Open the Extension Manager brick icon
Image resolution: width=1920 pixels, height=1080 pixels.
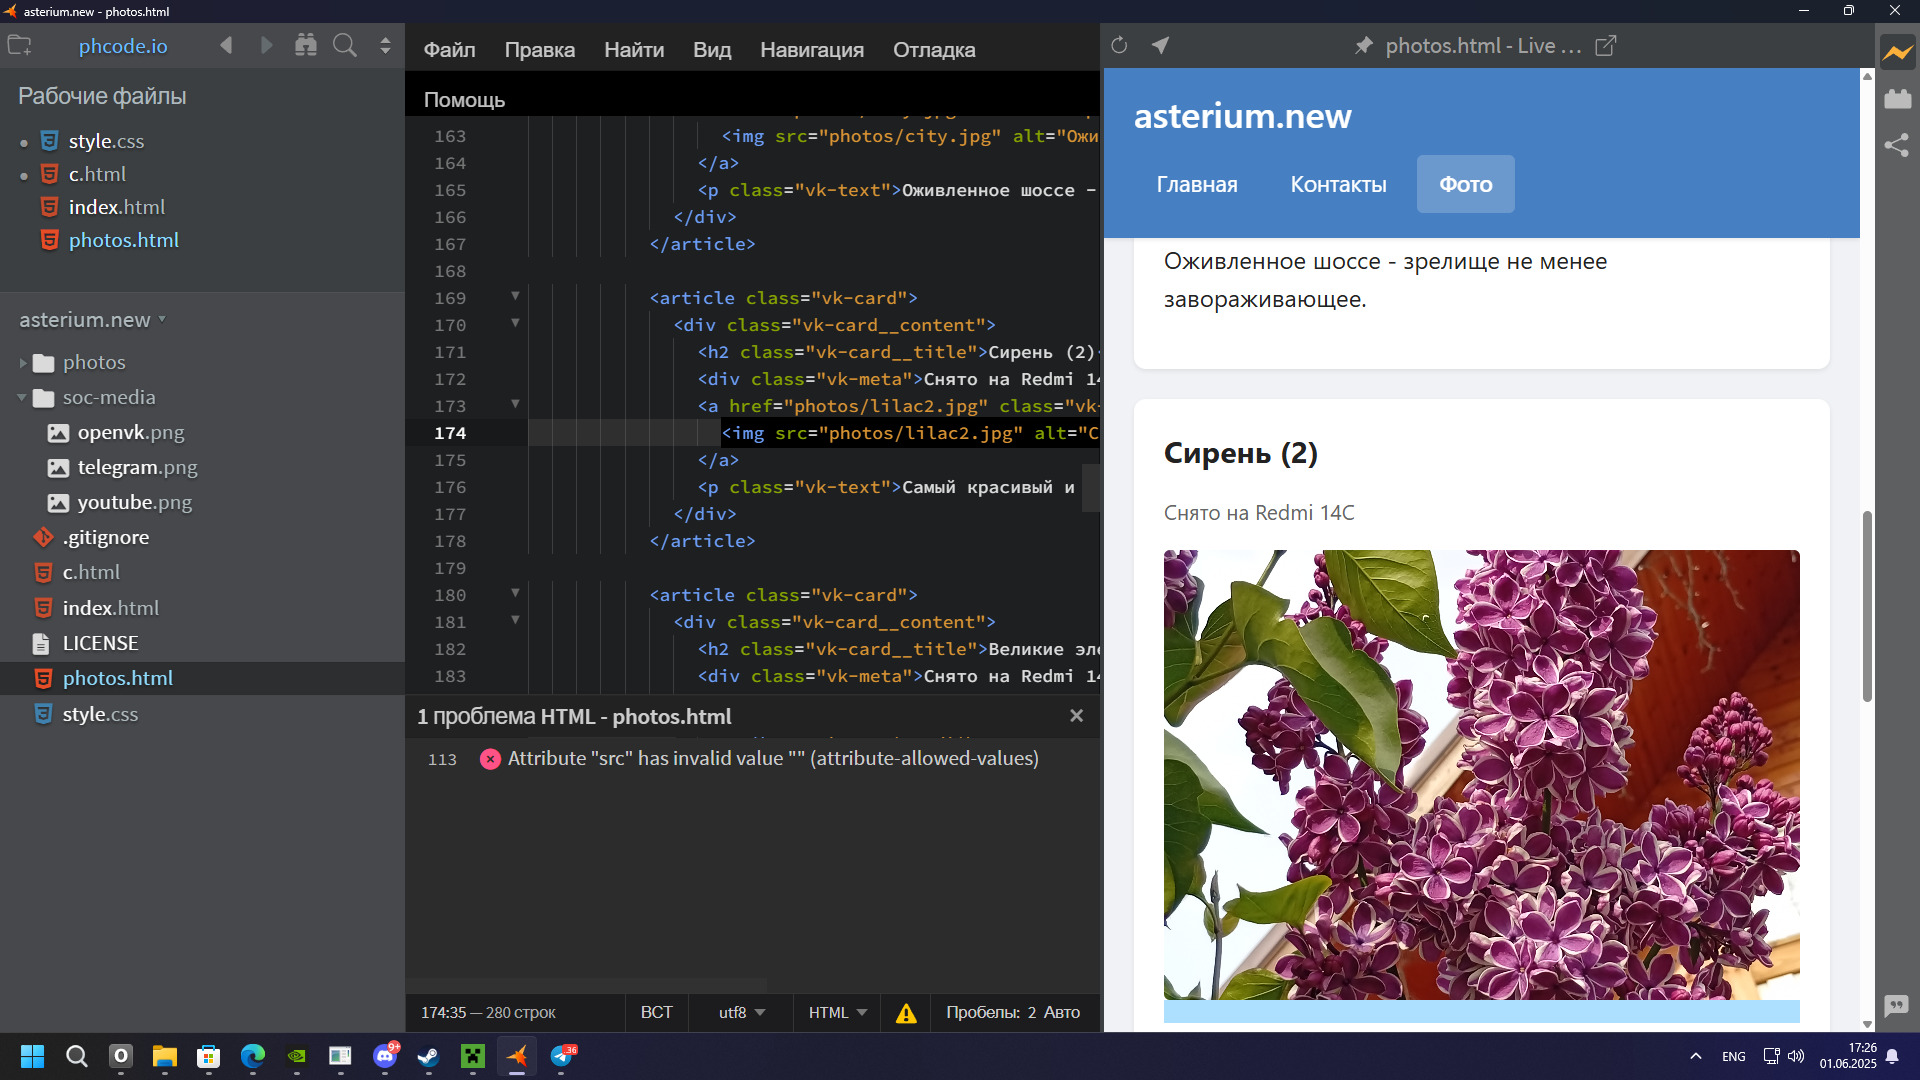point(1897,99)
